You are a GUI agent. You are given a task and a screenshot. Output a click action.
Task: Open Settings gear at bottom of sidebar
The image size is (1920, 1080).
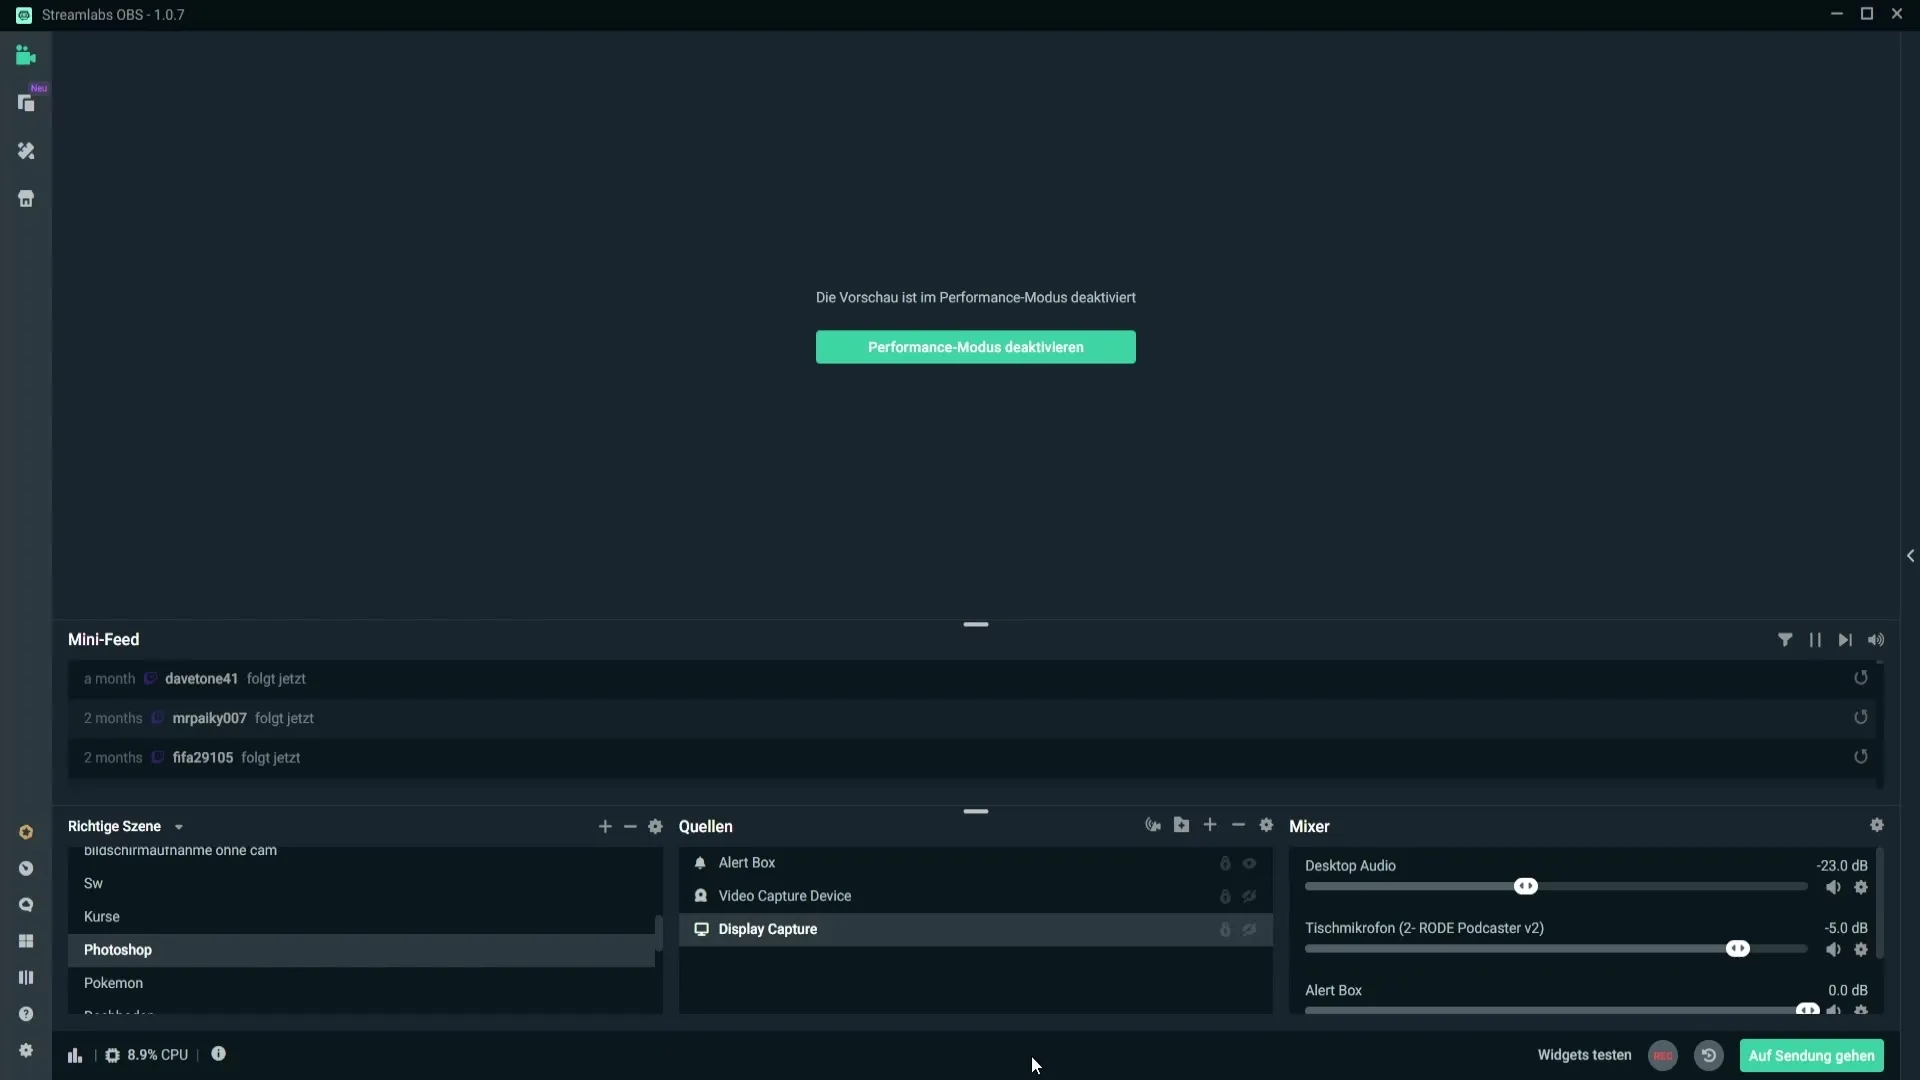(26, 1050)
